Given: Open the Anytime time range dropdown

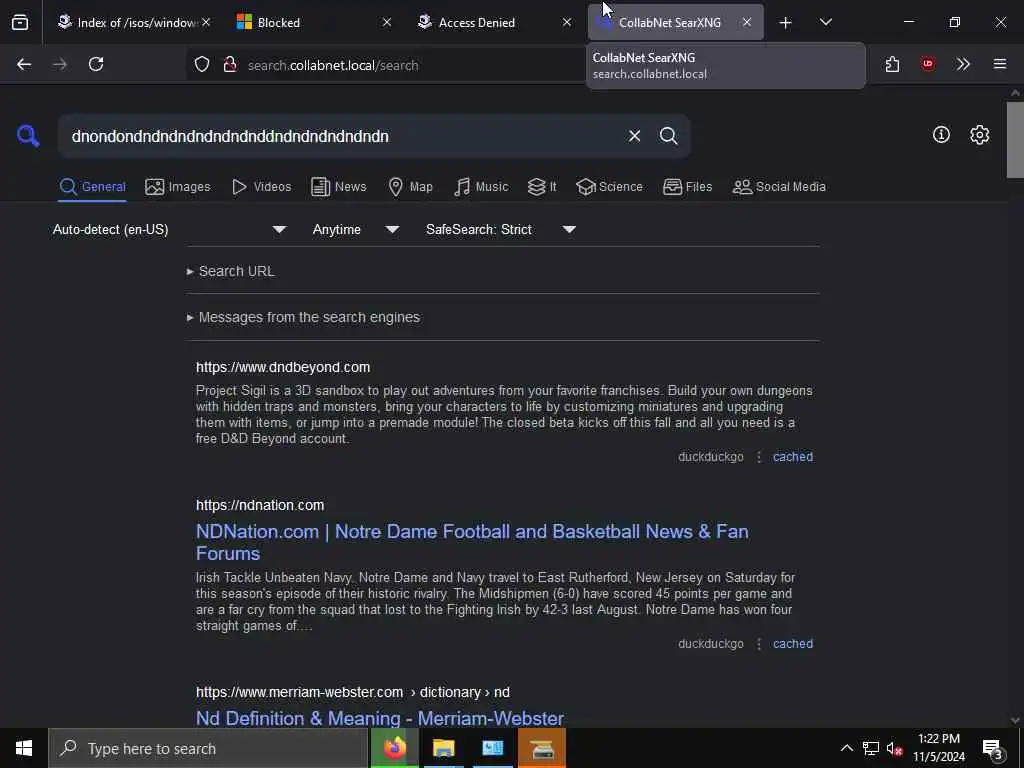Looking at the screenshot, I should 355,229.
